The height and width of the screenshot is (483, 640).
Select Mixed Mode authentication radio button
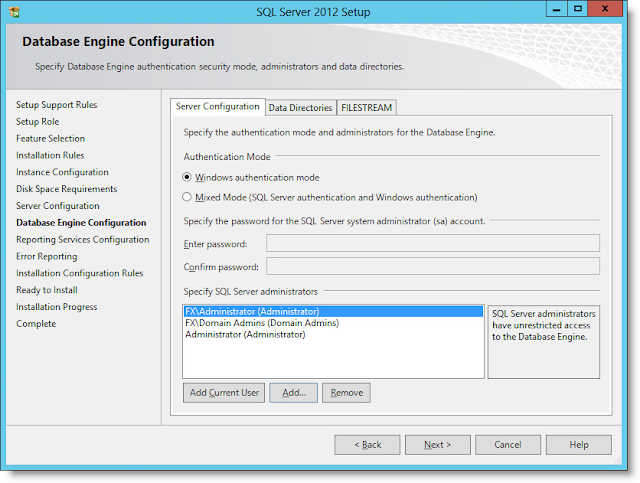click(187, 197)
